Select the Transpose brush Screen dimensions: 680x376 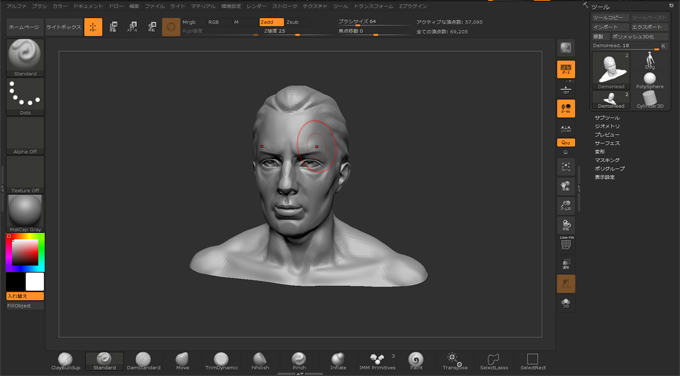point(455,361)
